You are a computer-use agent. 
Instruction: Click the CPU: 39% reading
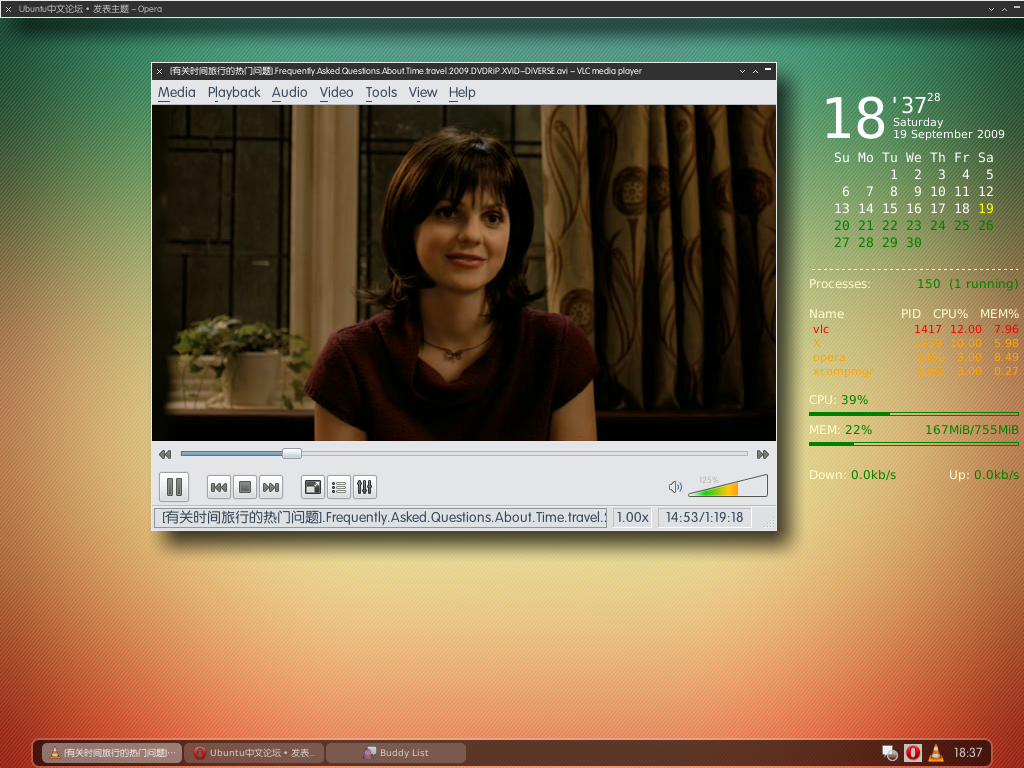click(x=839, y=400)
